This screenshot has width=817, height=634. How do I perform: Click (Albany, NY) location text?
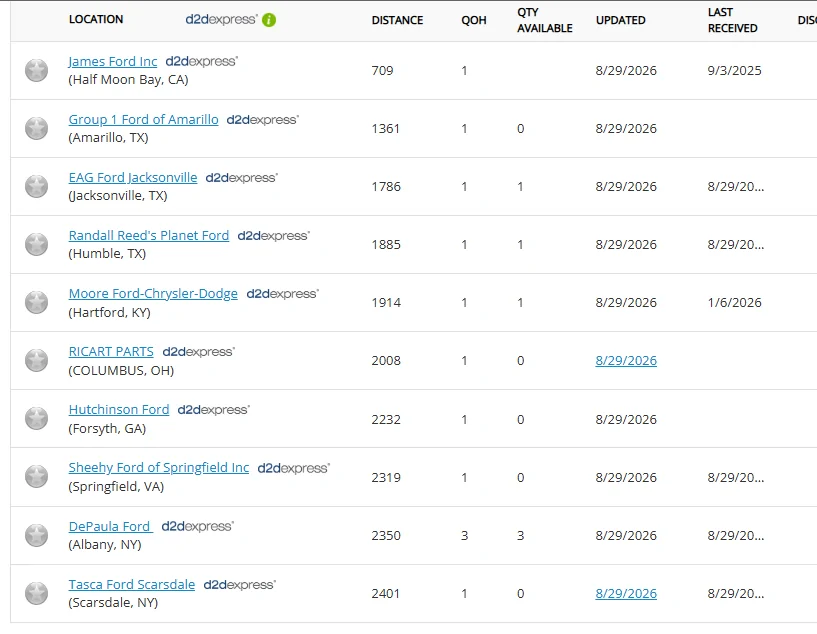tap(105, 544)
